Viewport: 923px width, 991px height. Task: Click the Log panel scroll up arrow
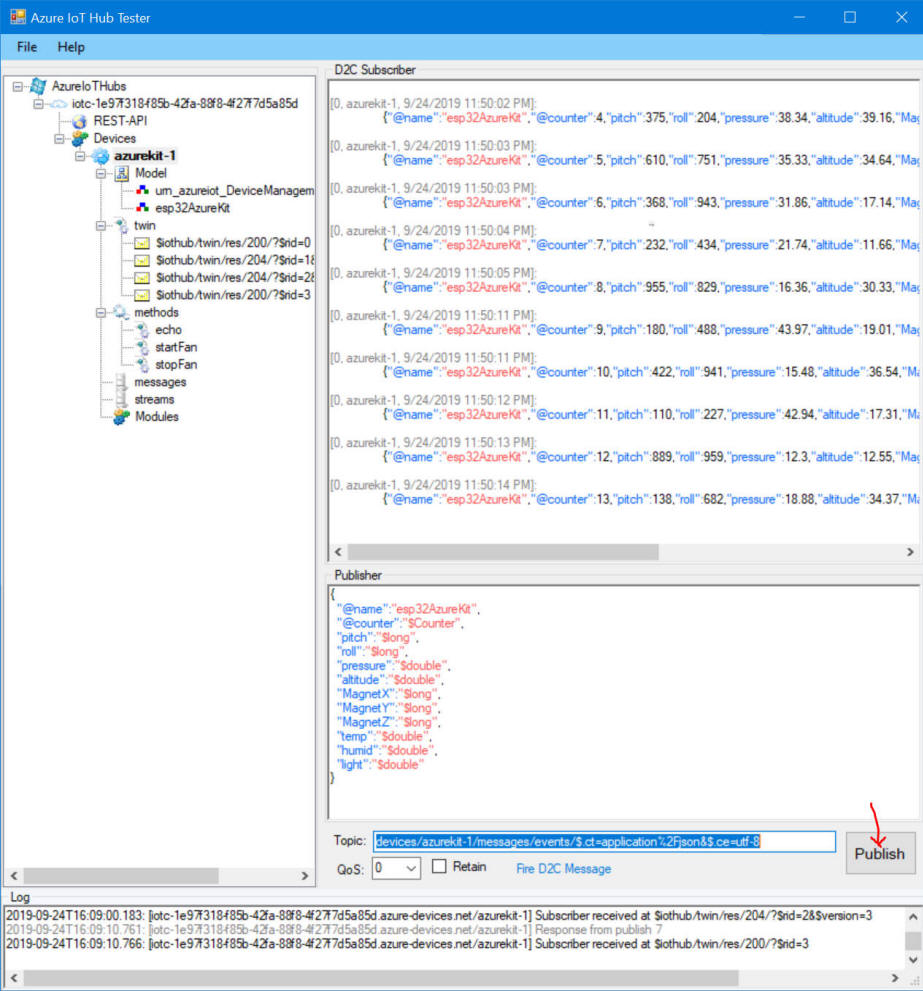pos(913,916)
